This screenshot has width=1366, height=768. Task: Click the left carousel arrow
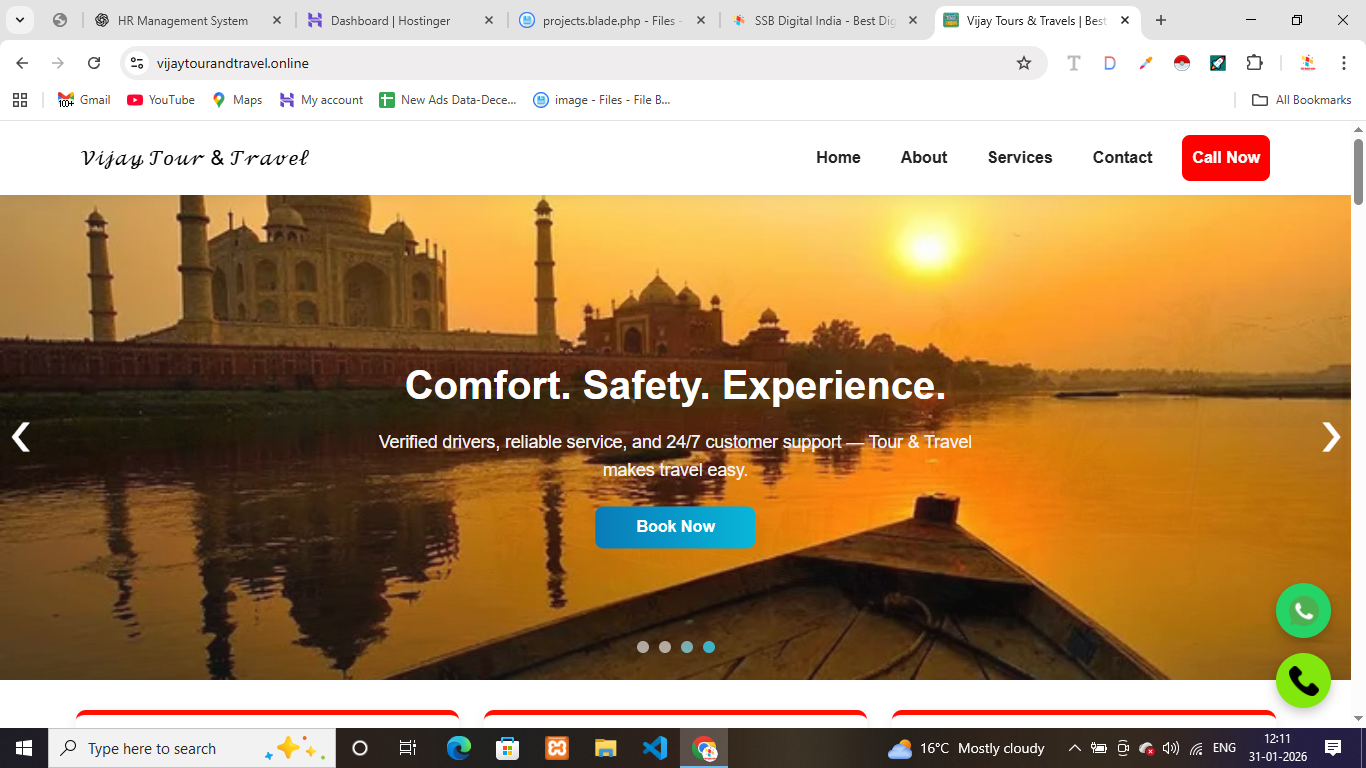click(x=20, y=437)
